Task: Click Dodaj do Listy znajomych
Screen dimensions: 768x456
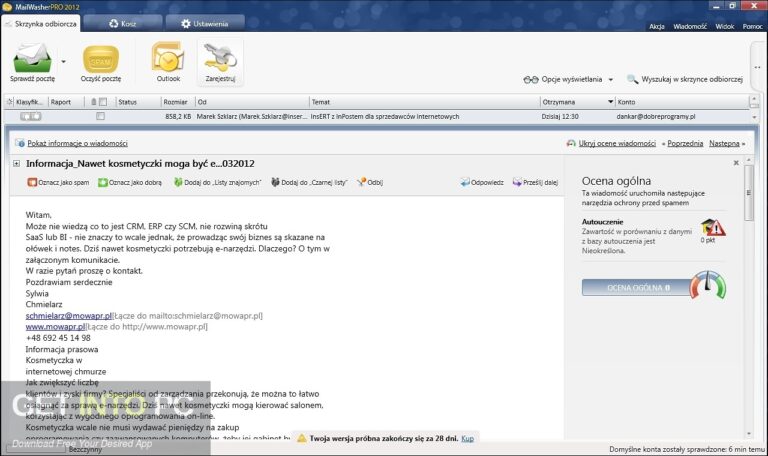Action: (x=217, y=182)
